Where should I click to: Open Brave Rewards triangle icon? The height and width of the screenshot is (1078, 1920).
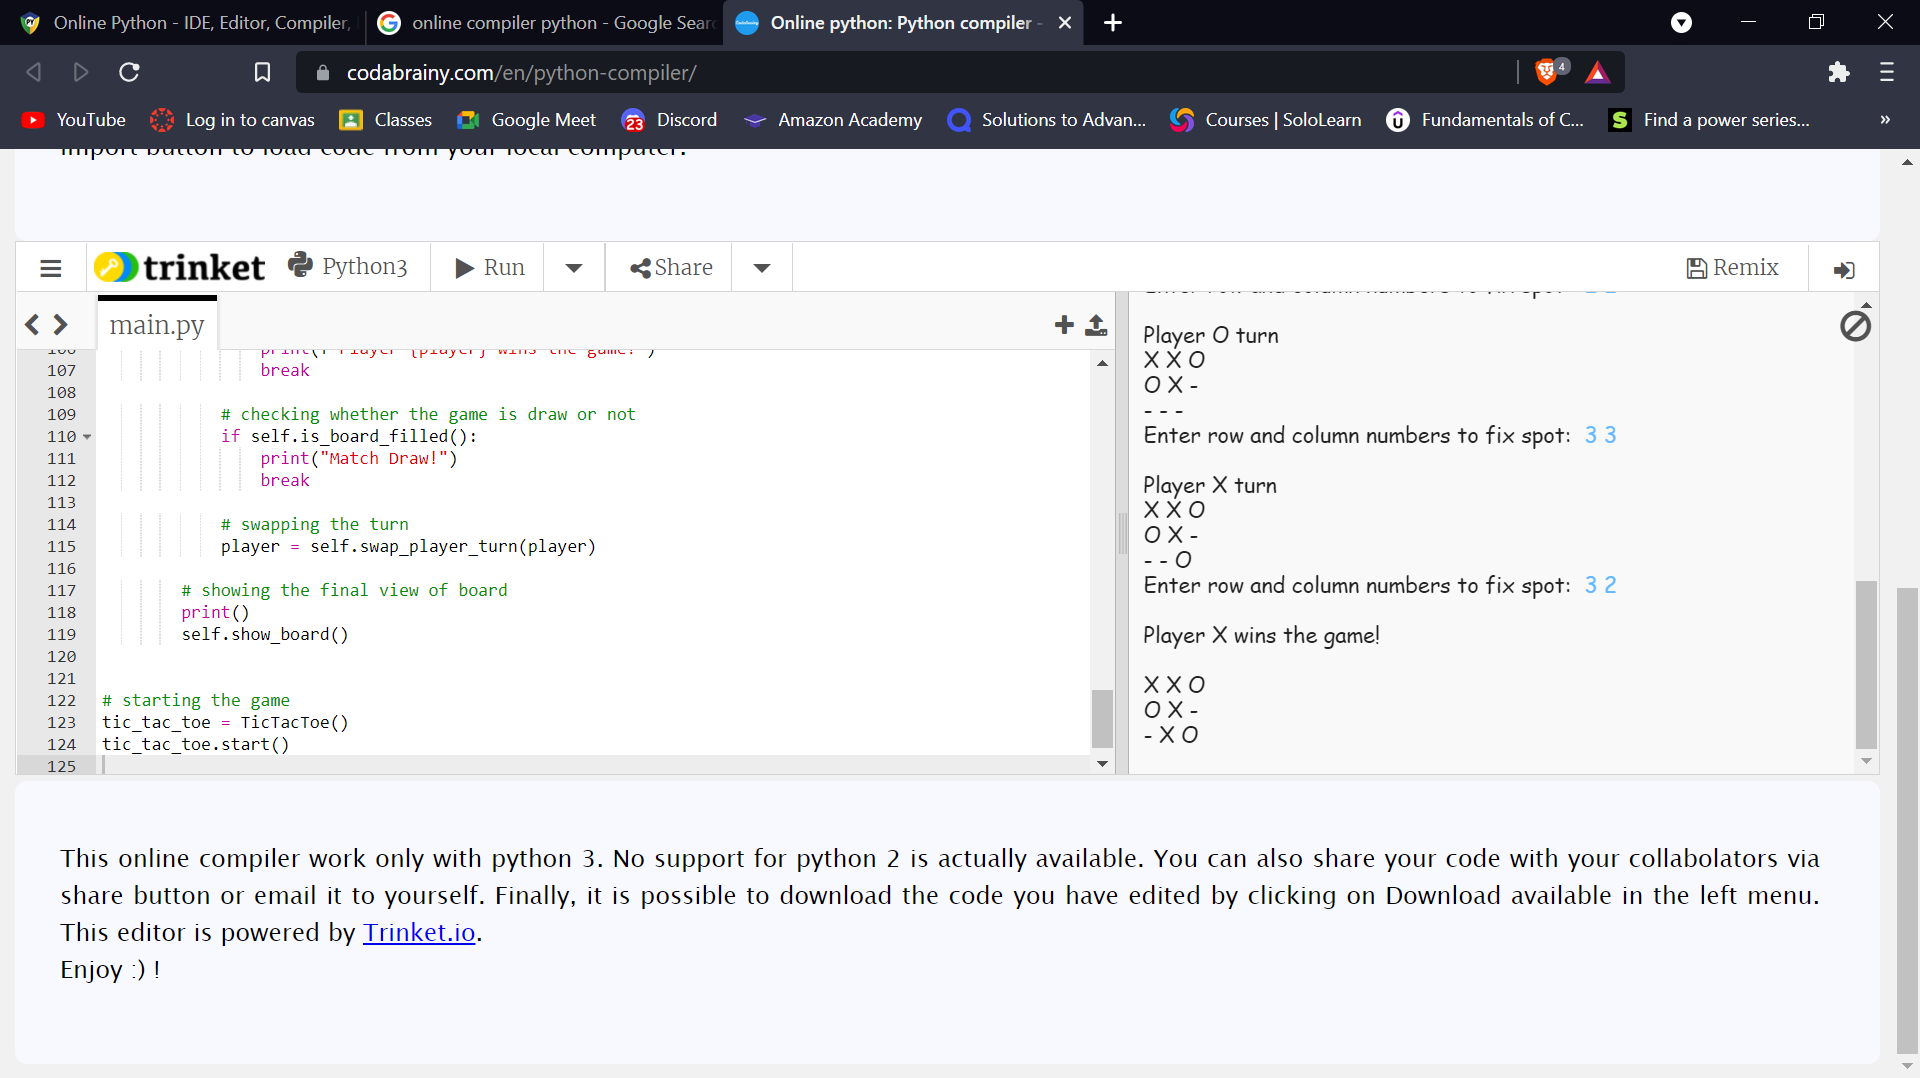pos(1597,72)
